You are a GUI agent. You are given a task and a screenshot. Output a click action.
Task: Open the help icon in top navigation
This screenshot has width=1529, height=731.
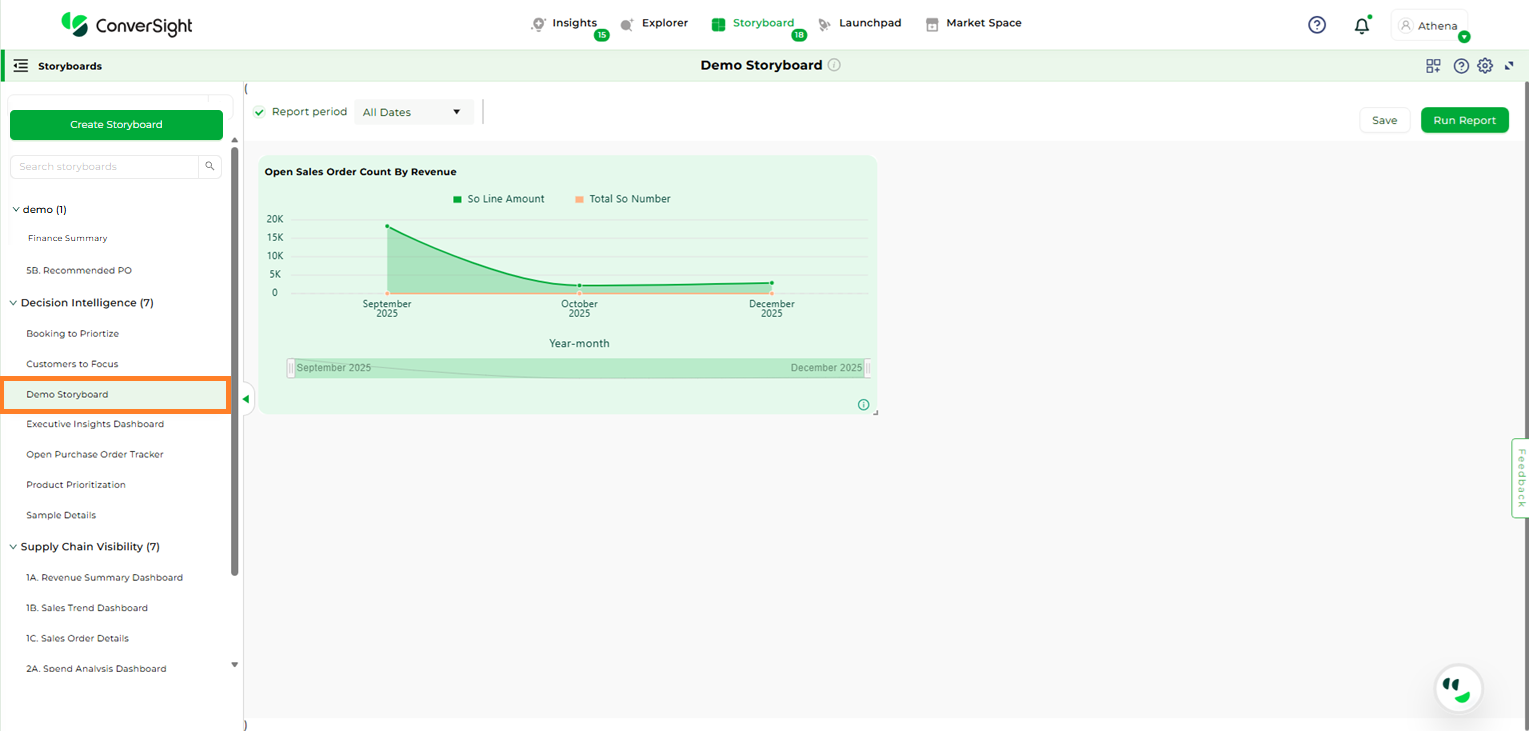point(1317,25)
